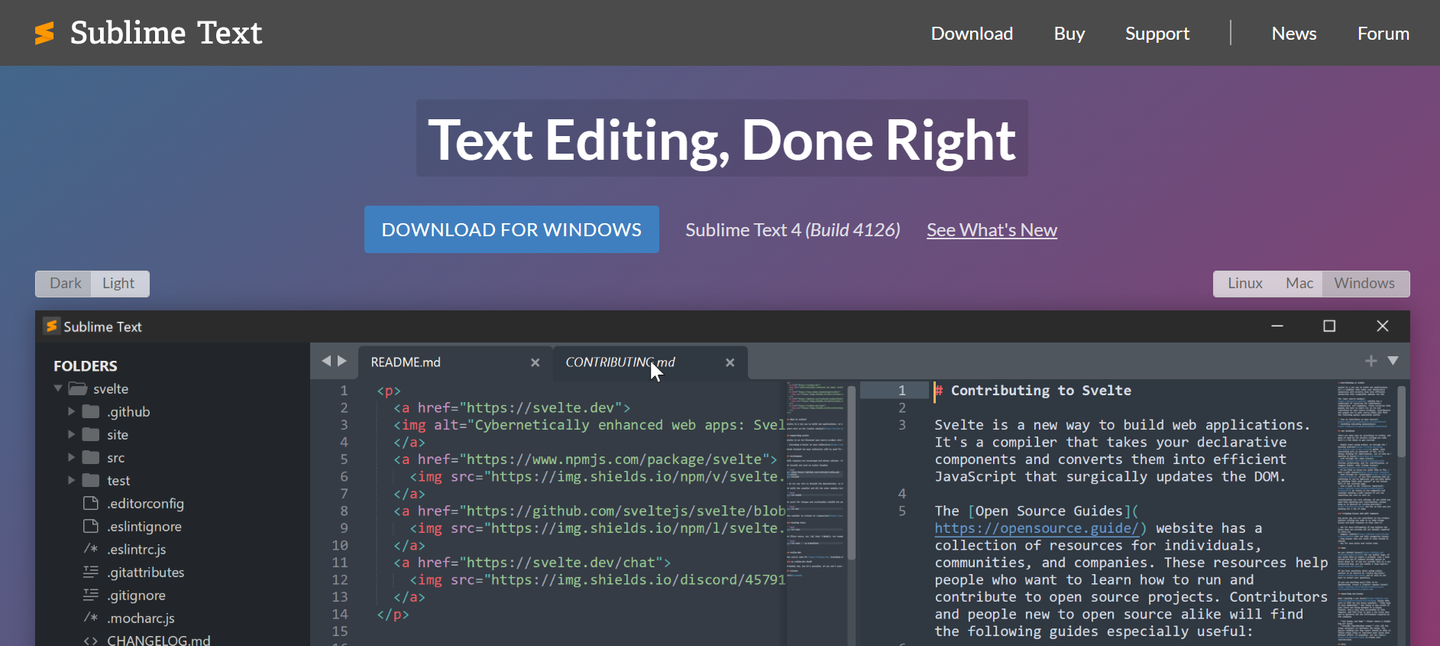Click the site folder icon
The width and height of the screenshot is (1440, 646).
[x=91, y=434]
